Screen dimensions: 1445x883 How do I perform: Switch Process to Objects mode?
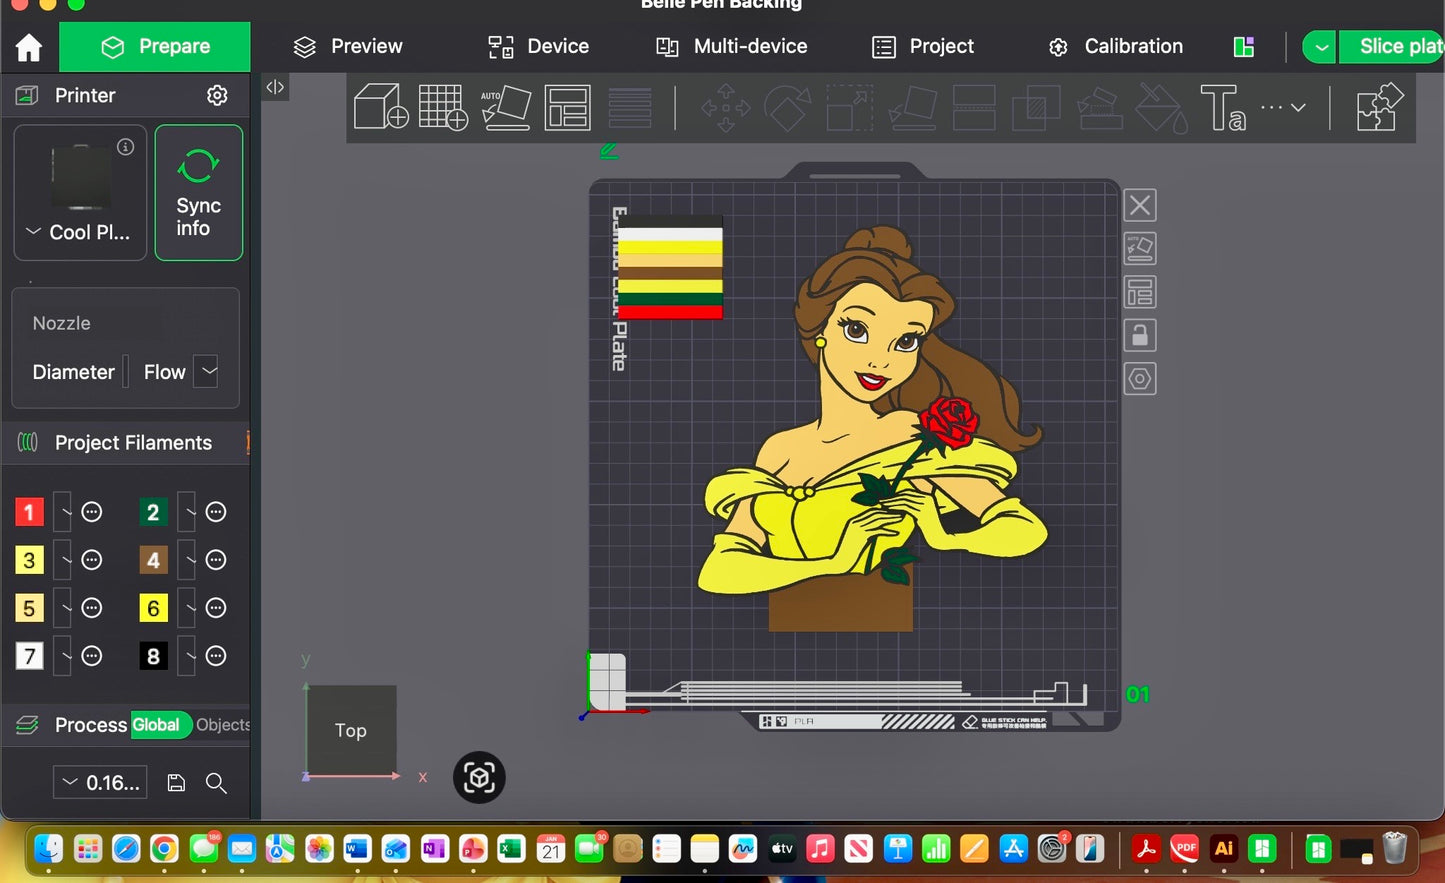[x=222, y=725]
